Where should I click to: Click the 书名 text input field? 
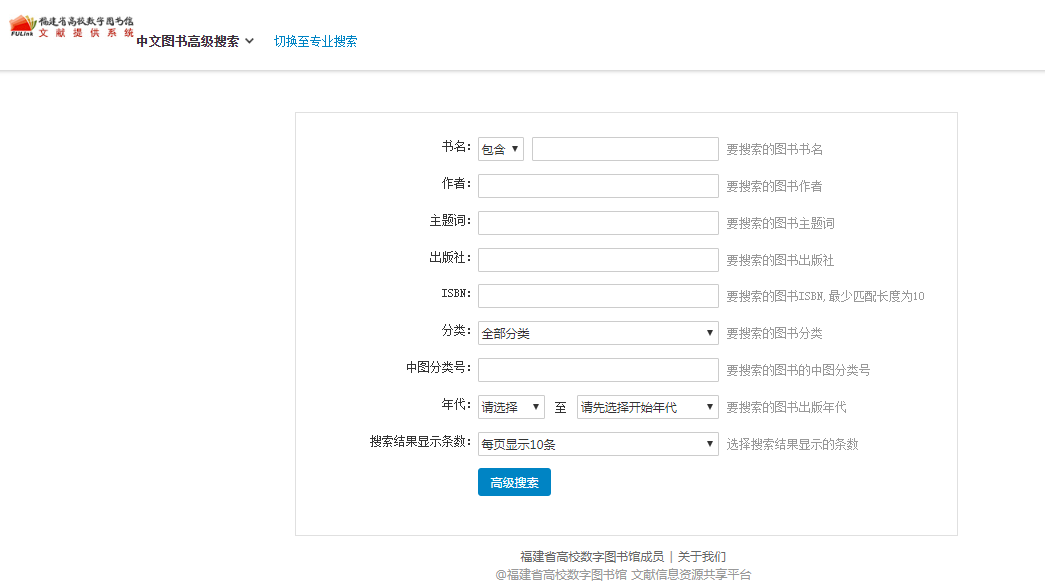coord(625,149)
